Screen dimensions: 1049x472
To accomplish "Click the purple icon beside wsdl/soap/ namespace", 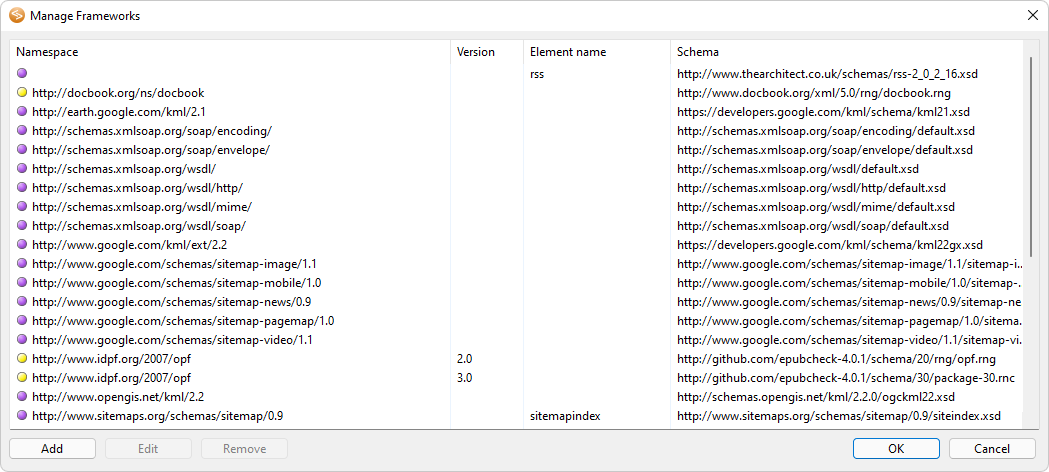I will pyautogui.click(x=22, y=226).
